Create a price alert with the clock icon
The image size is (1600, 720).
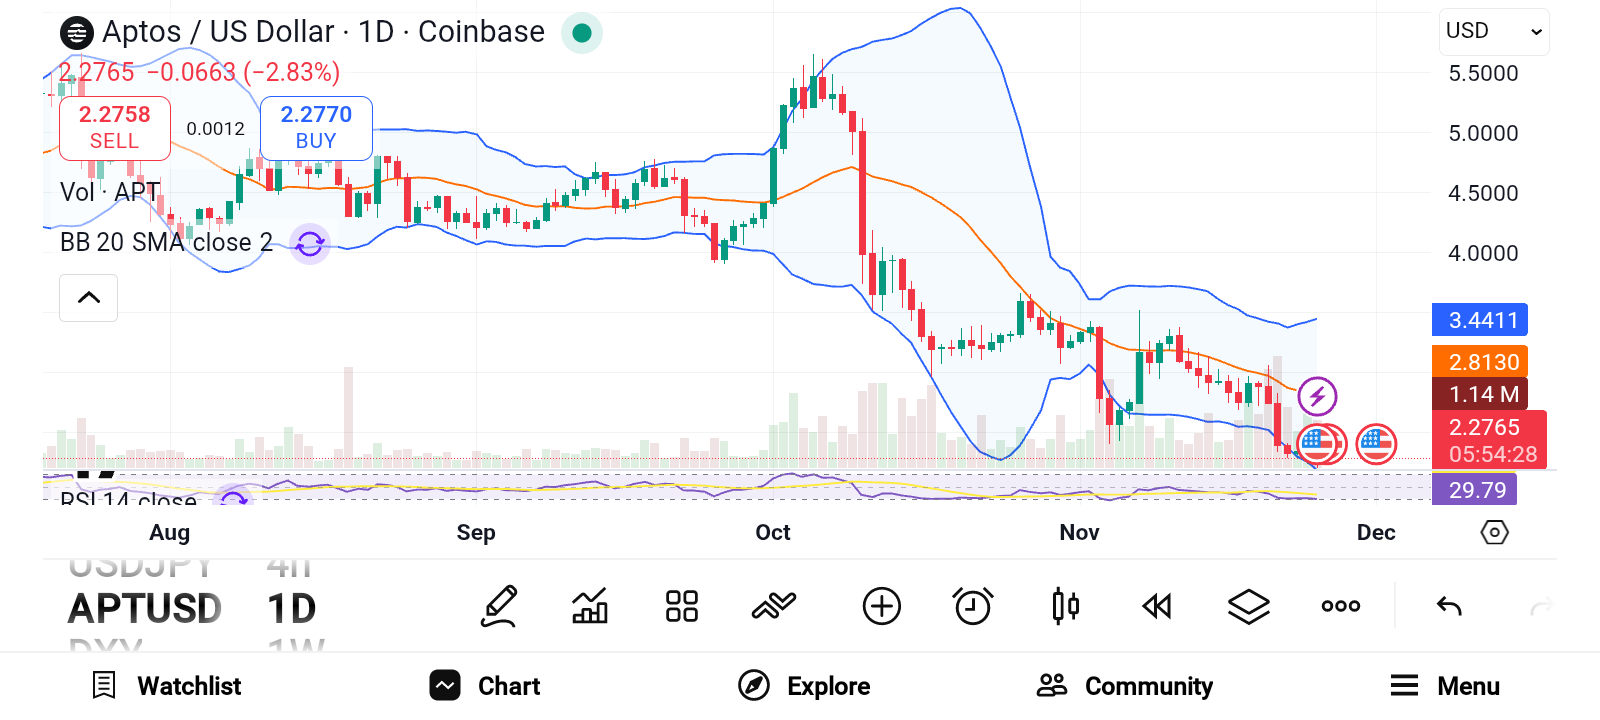(x=973, y=605)
